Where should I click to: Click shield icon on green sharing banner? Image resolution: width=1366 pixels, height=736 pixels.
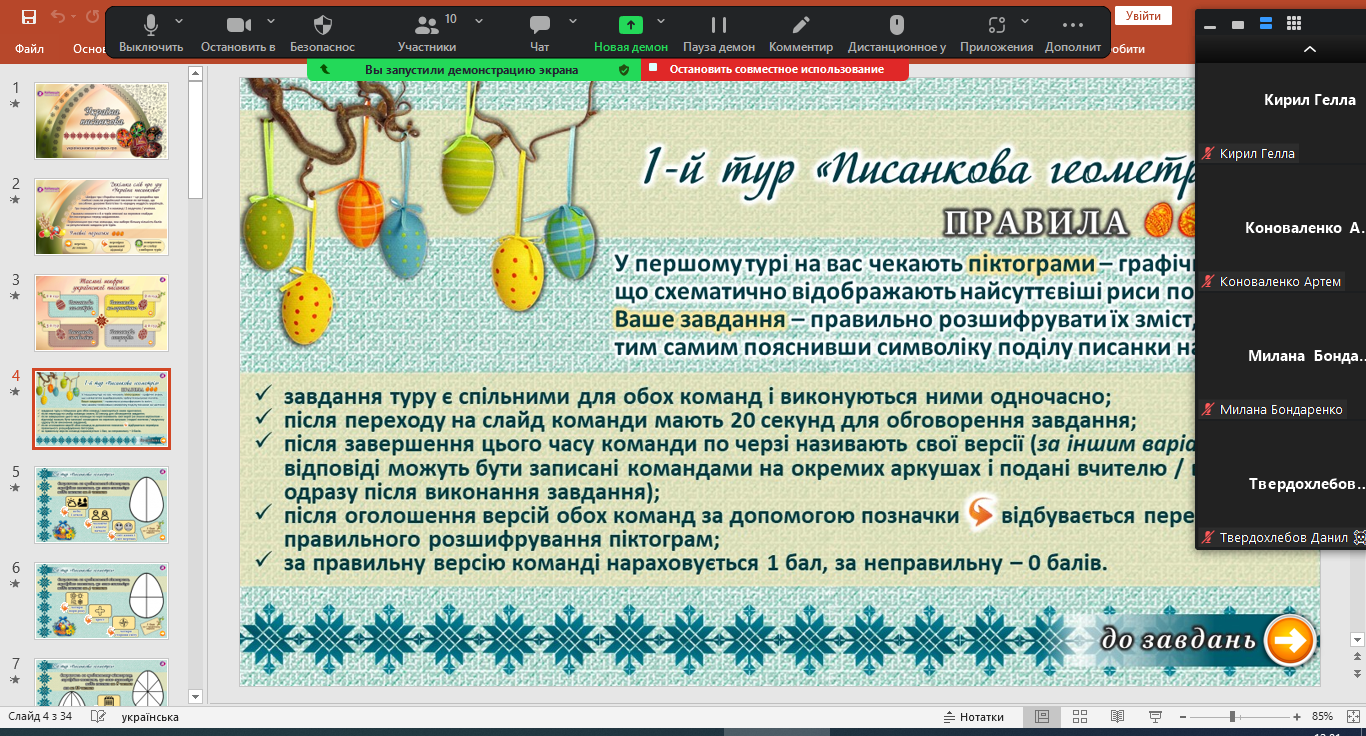(x=624, y=70)
